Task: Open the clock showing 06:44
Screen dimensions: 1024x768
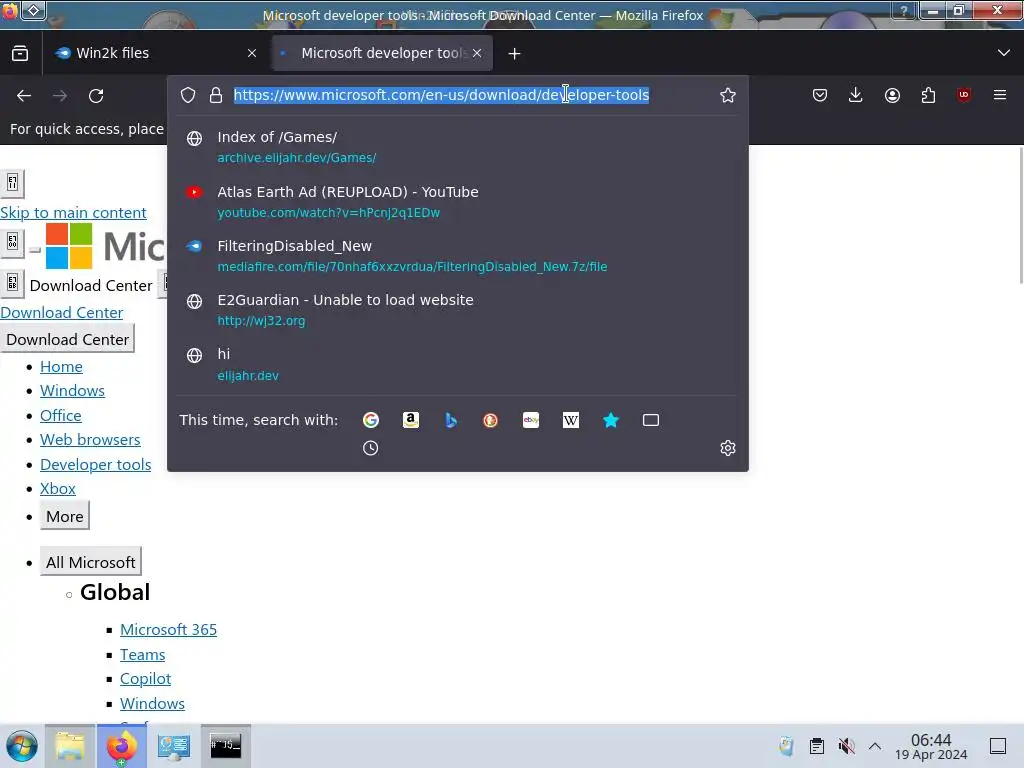Action: tap(931, 746)
